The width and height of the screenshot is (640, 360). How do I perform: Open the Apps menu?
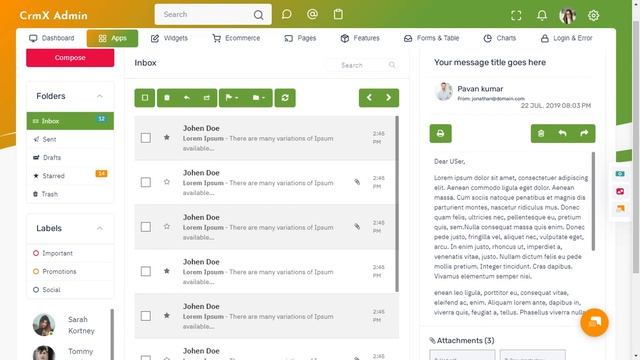(x=112, y=38)
